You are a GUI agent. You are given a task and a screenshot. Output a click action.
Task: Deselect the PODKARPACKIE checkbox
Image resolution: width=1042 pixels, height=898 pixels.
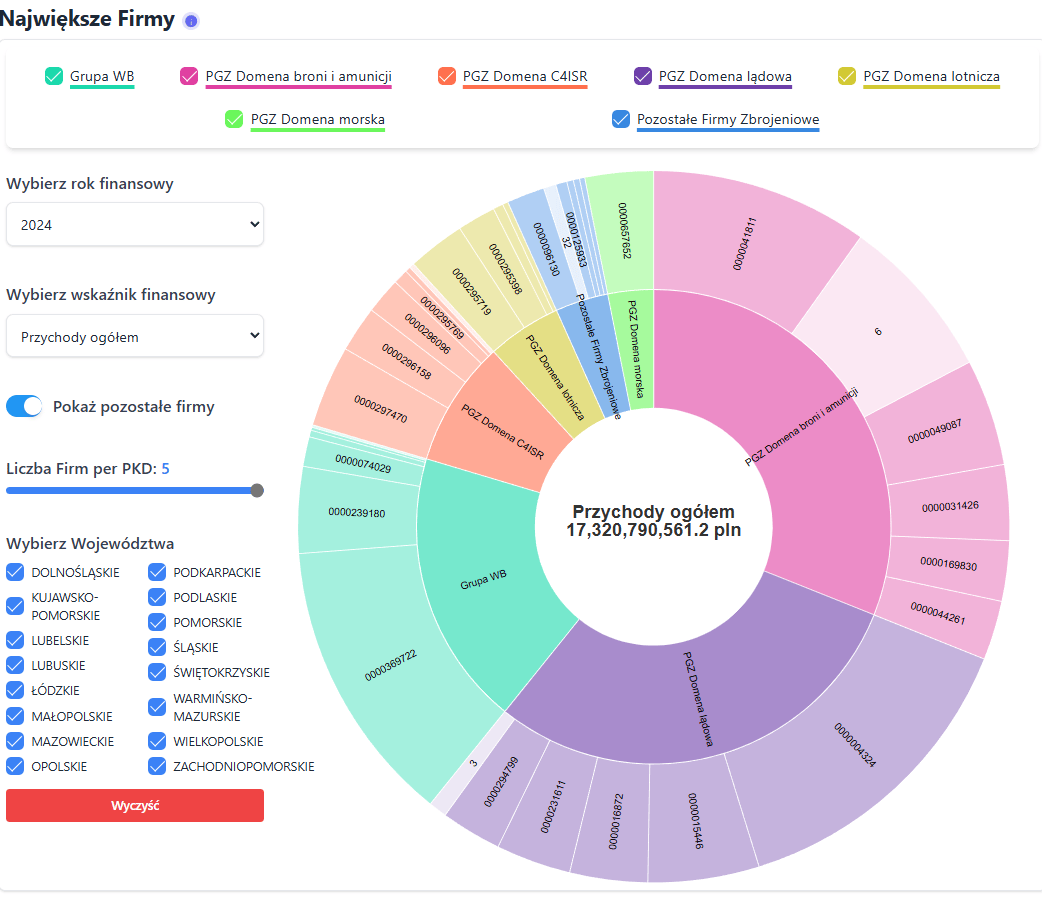click(x=158, y=572)
